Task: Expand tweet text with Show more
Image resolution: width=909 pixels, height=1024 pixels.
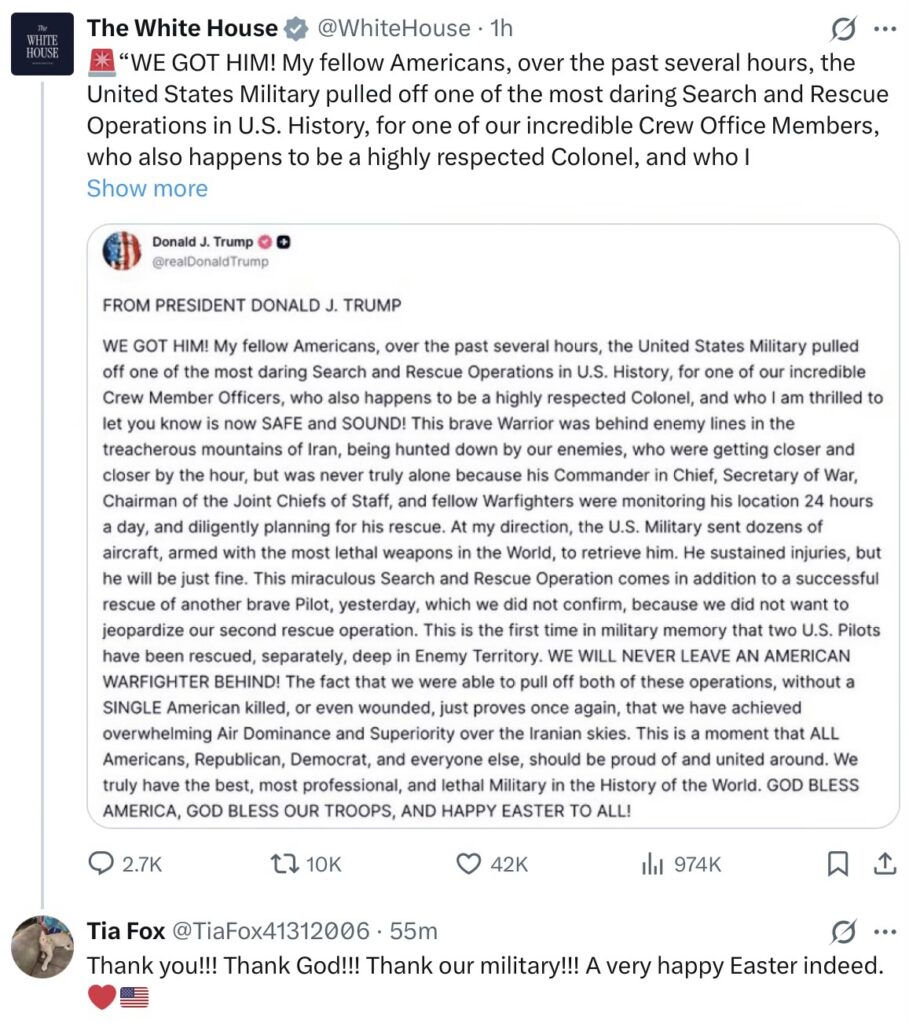Action: [147, 188]
